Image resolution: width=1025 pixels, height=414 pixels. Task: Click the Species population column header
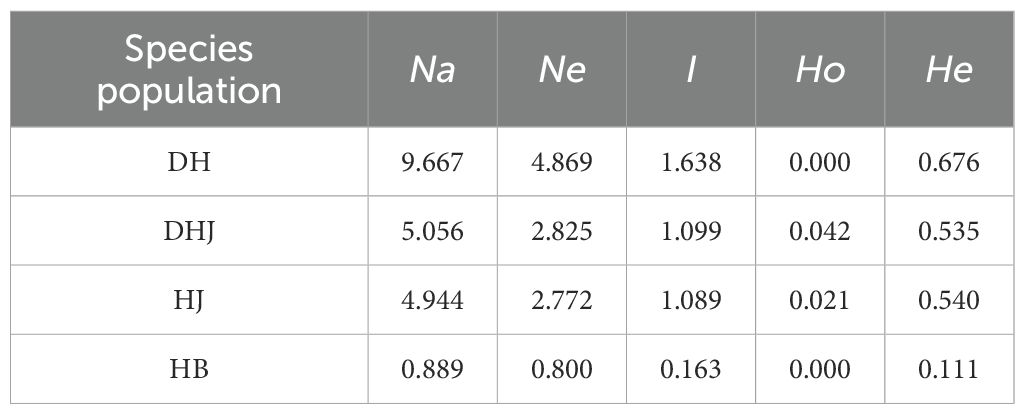point(189,70)
